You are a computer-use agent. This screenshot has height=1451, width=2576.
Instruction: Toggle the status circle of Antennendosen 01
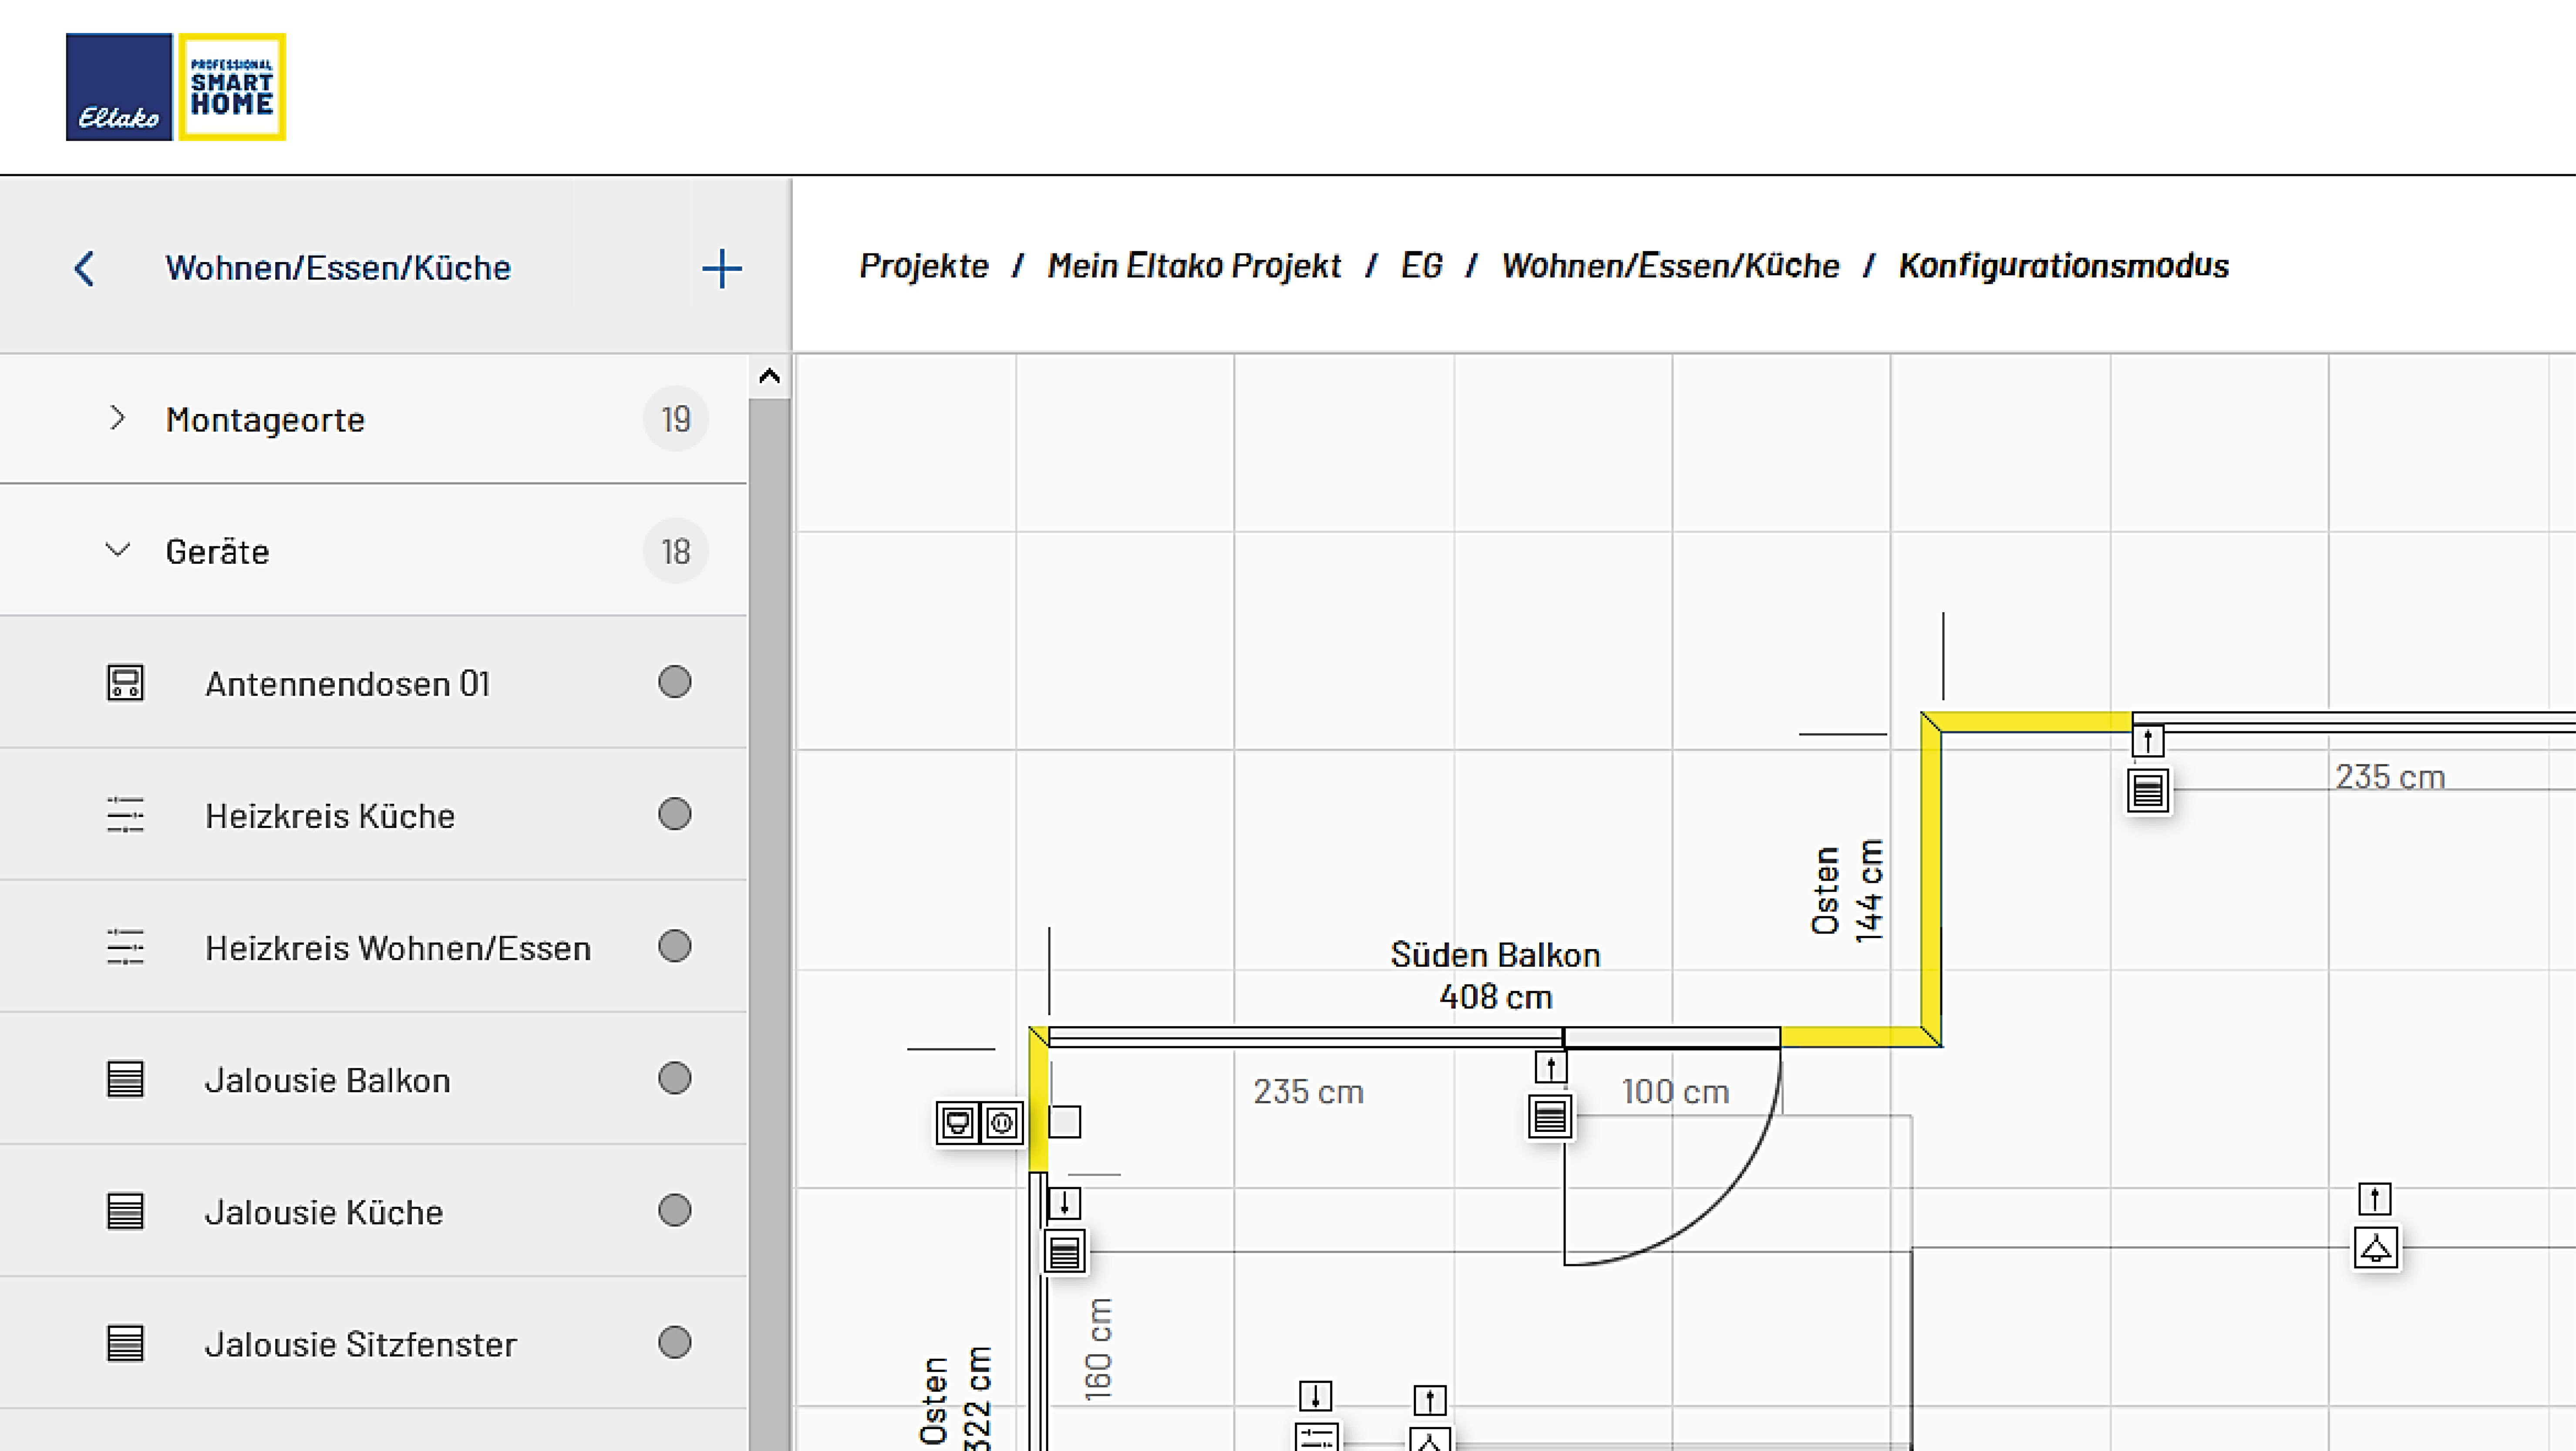click(674, 682)
